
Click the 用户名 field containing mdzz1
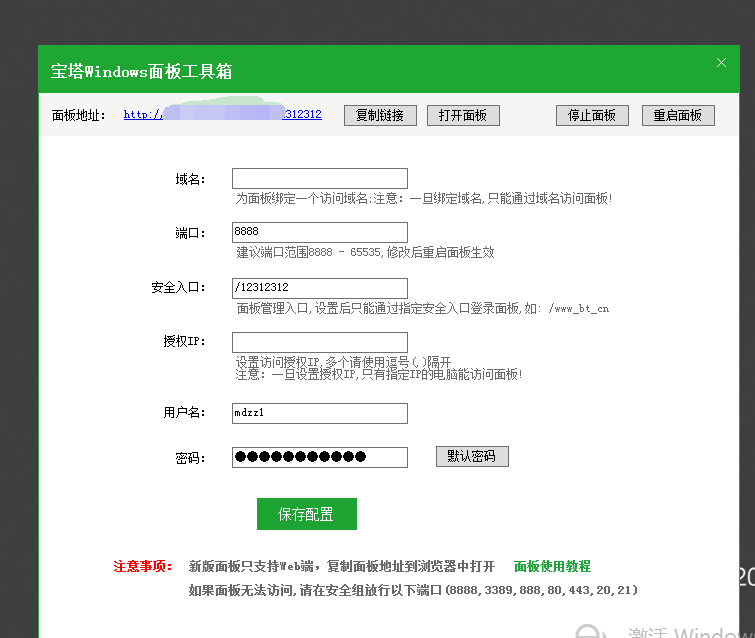tap(320, 413)
